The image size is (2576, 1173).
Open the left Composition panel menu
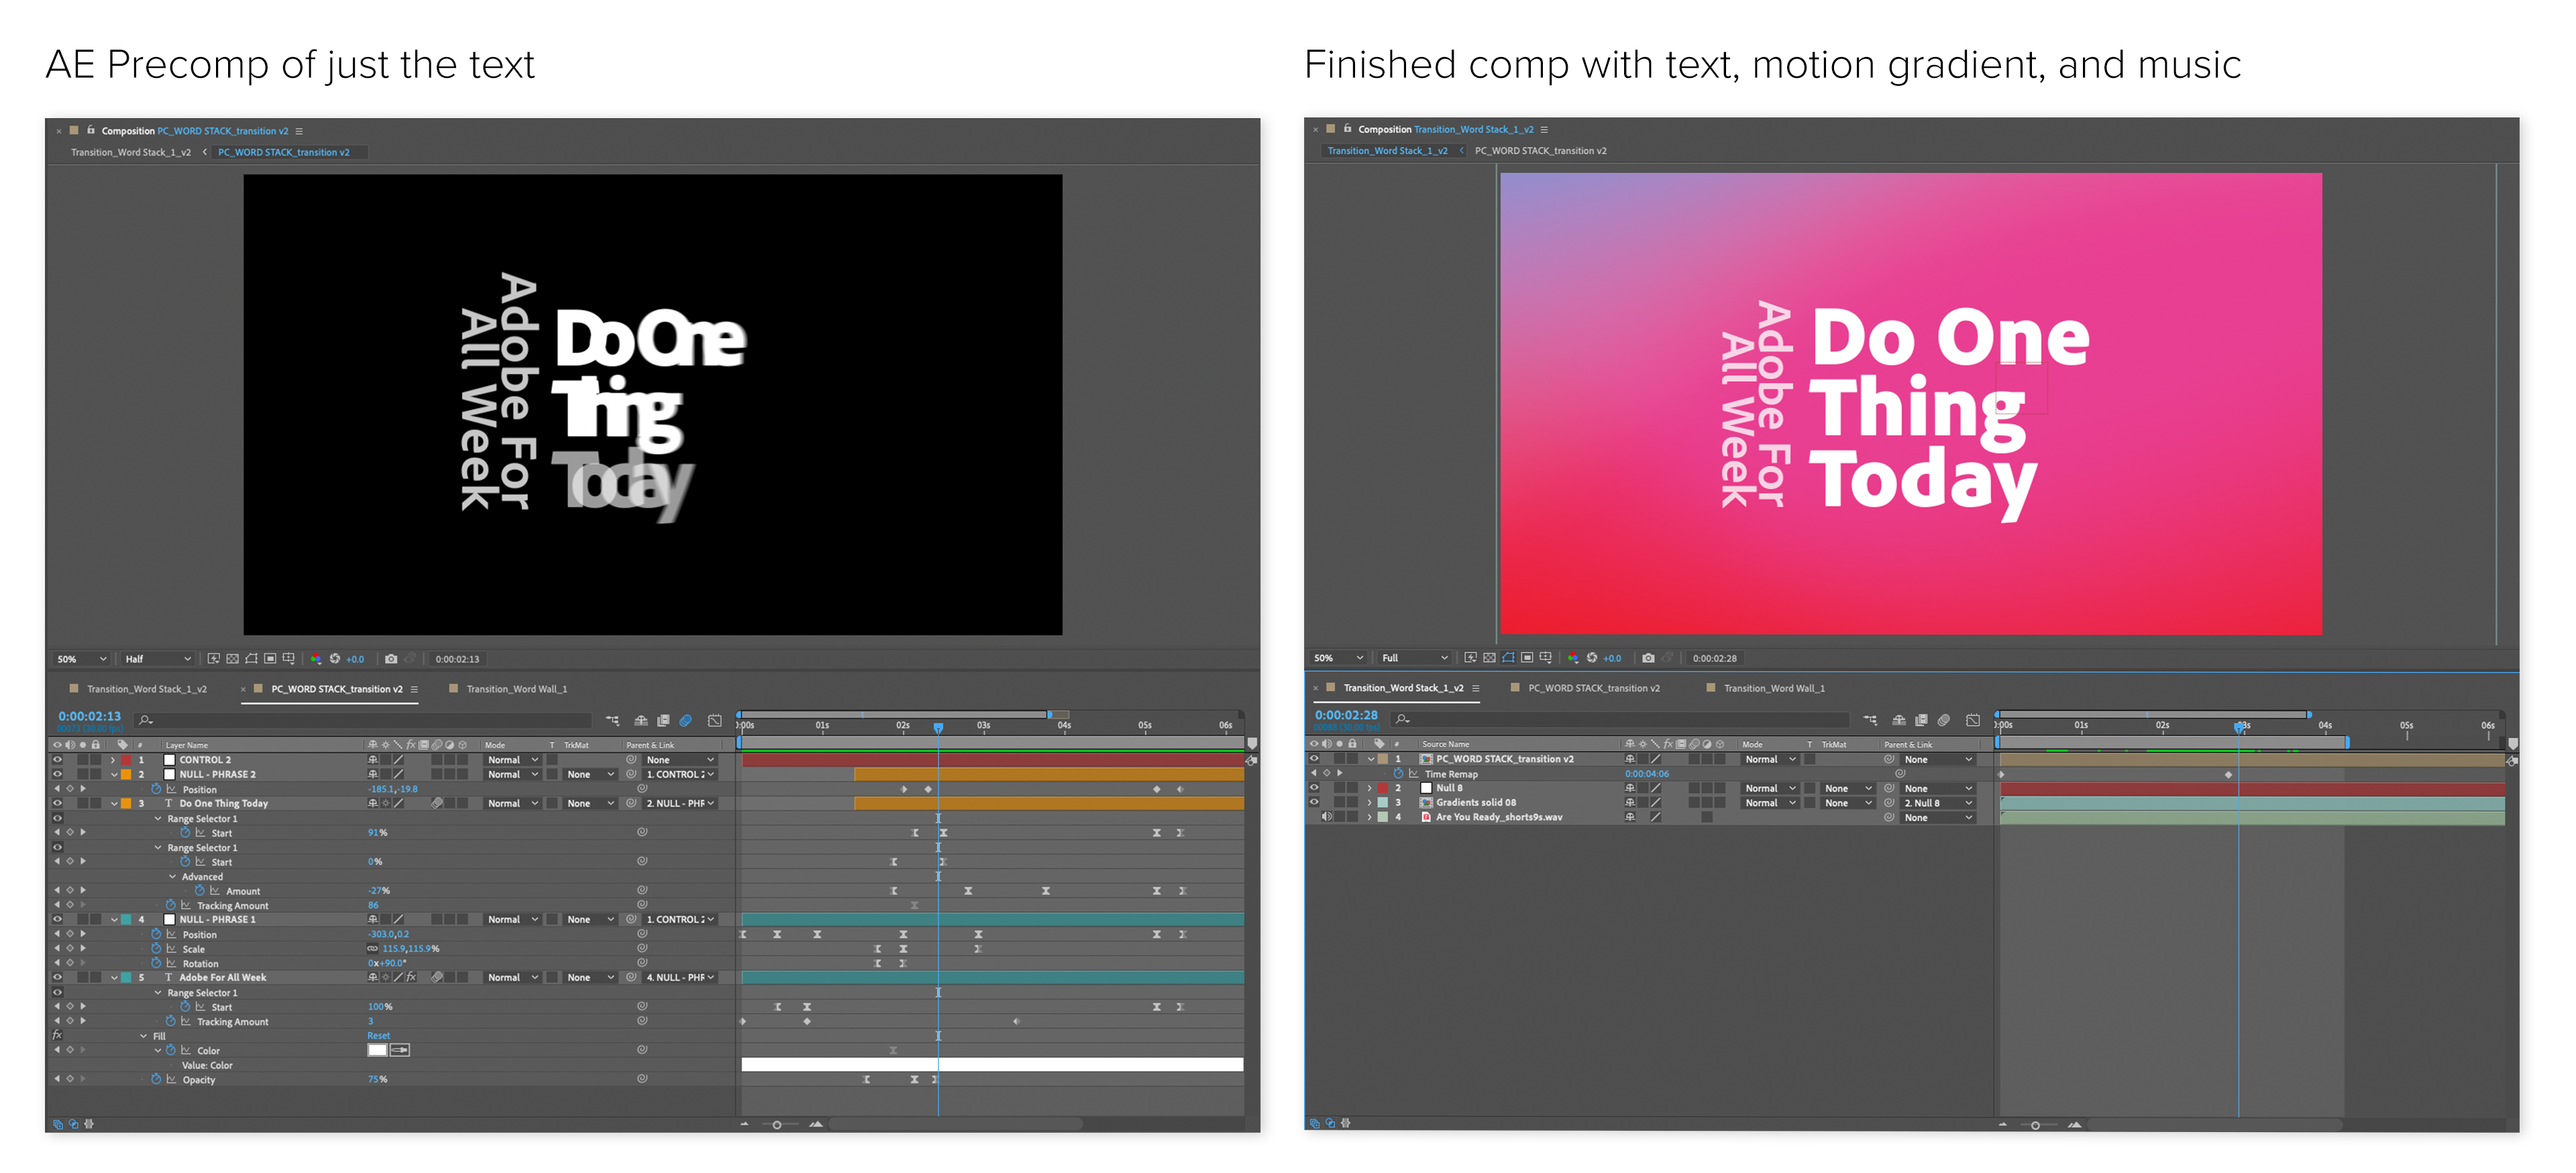tap(299, 131)
